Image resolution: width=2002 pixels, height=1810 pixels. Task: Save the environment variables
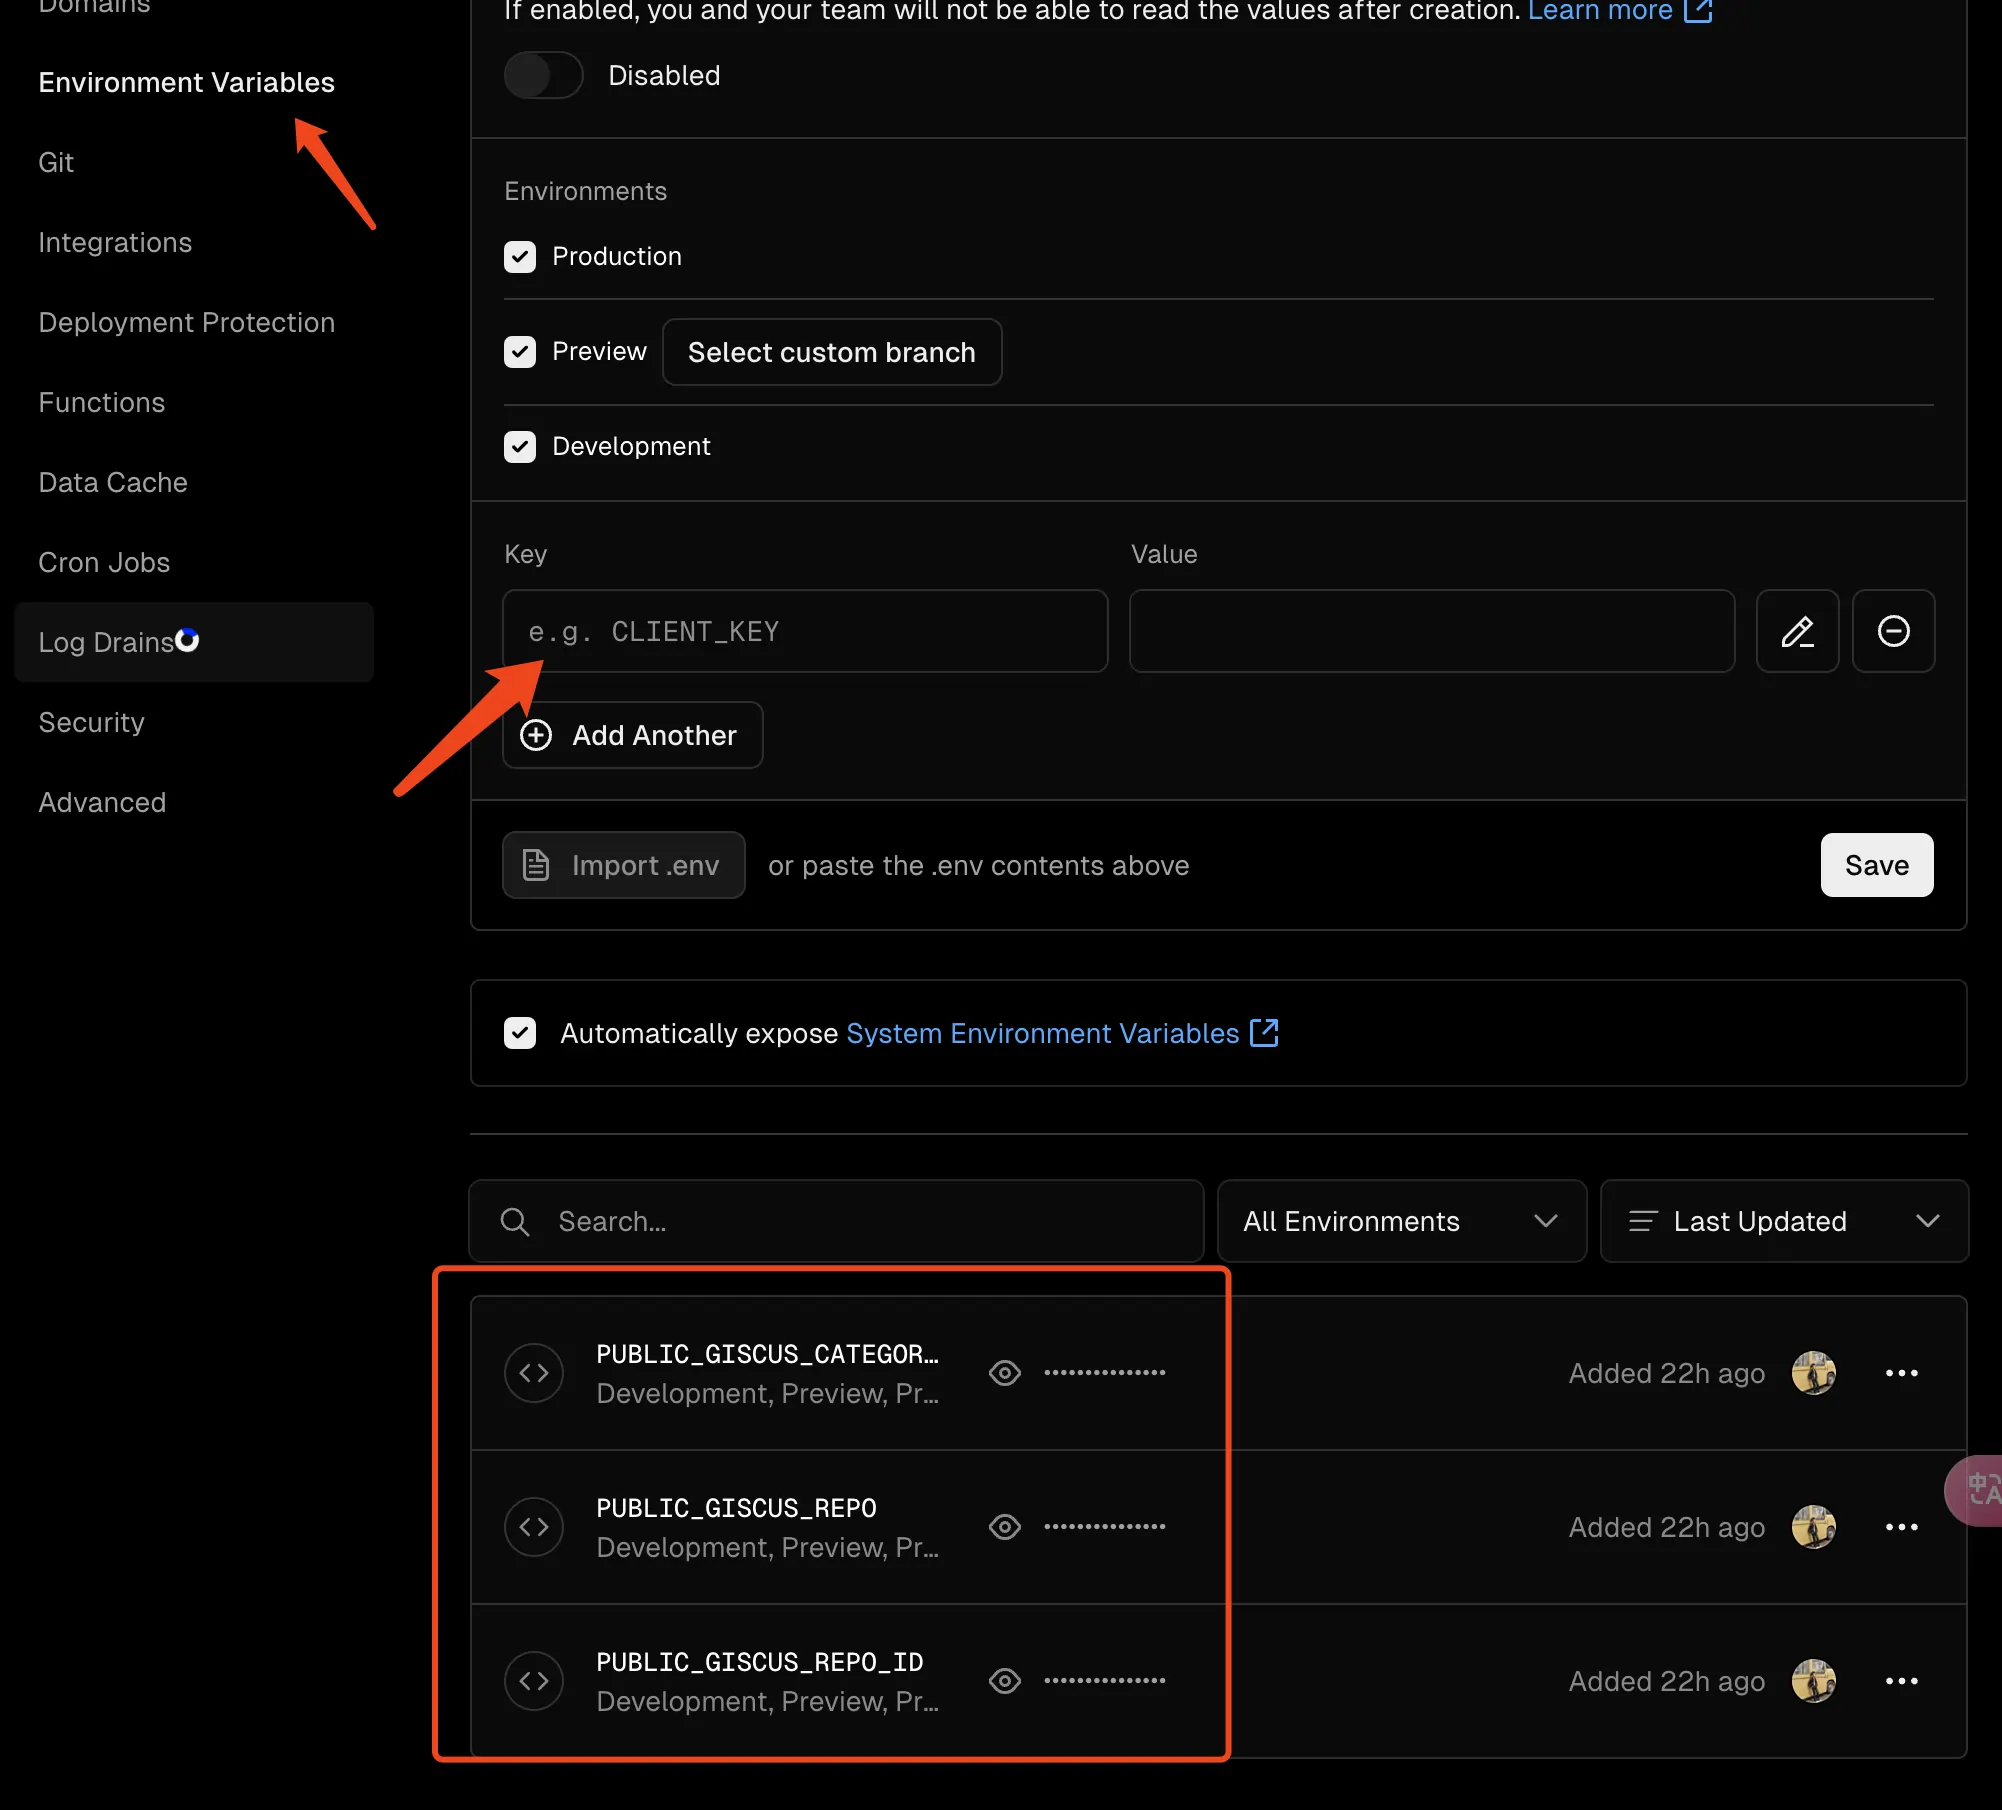(x=1877, y=865)
